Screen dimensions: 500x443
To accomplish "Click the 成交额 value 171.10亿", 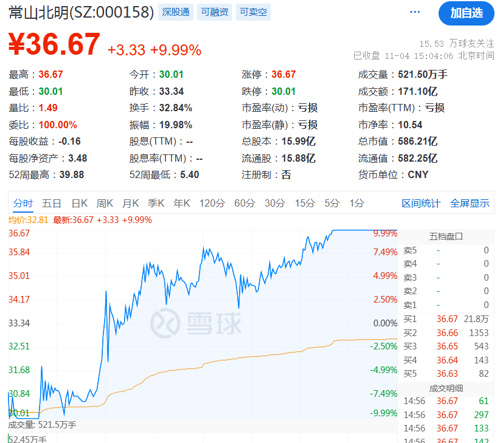I will [x=418, y=91].
